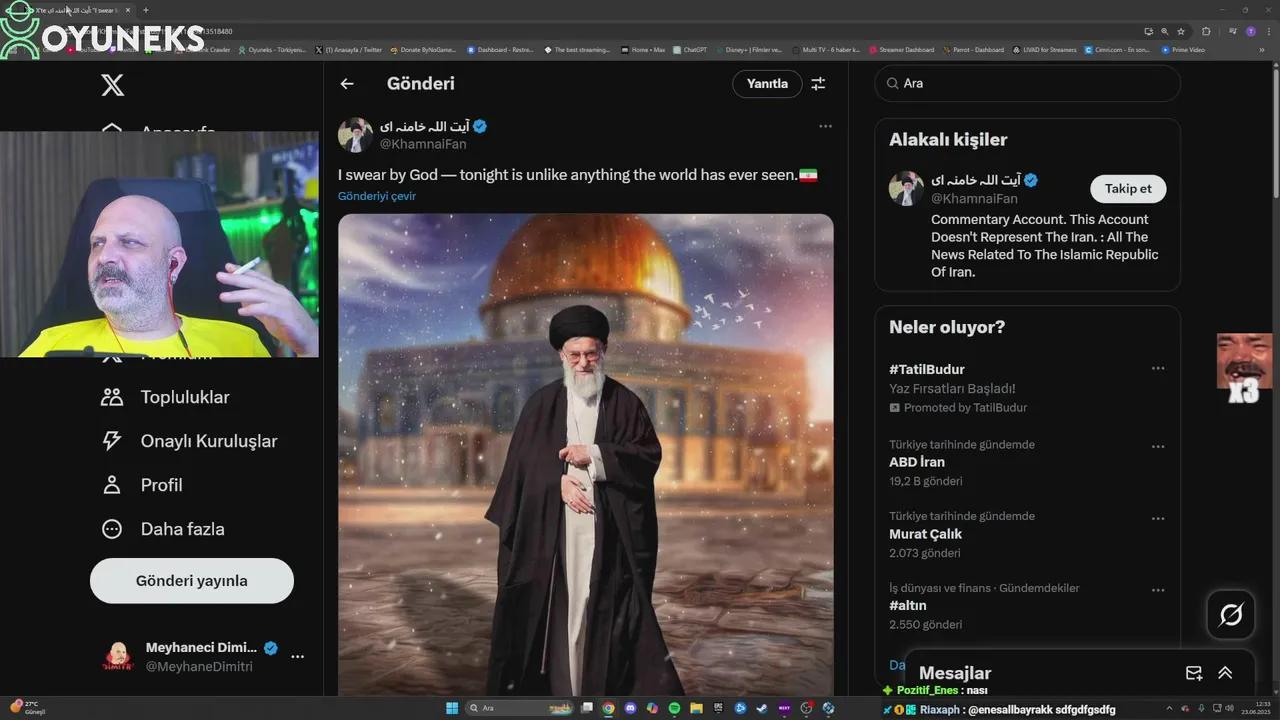Click the Alakalı kişiler avatar of @KhamnaiFan
The height and width of the screenshot is (720, 1280).
(906, 189)
